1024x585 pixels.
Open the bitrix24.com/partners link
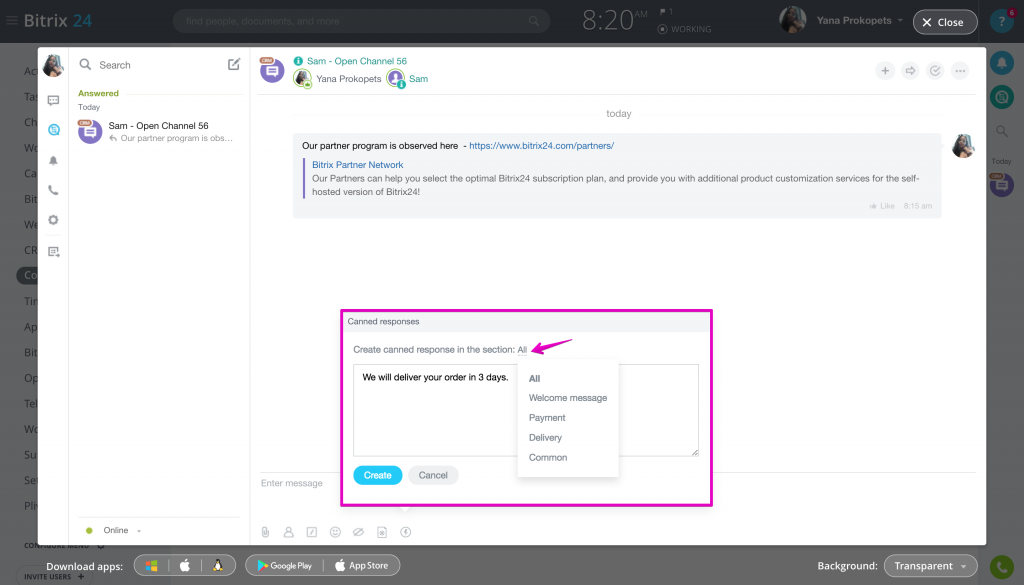[x=541, y=146]
